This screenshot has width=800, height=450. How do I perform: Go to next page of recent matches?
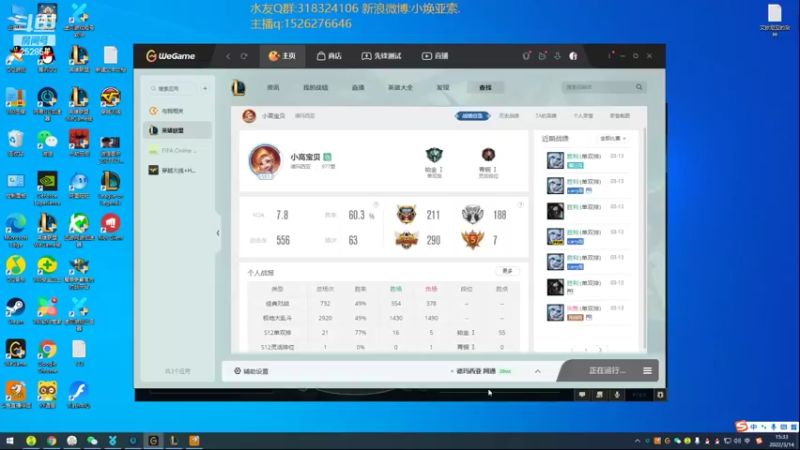[x=601, y=350]
